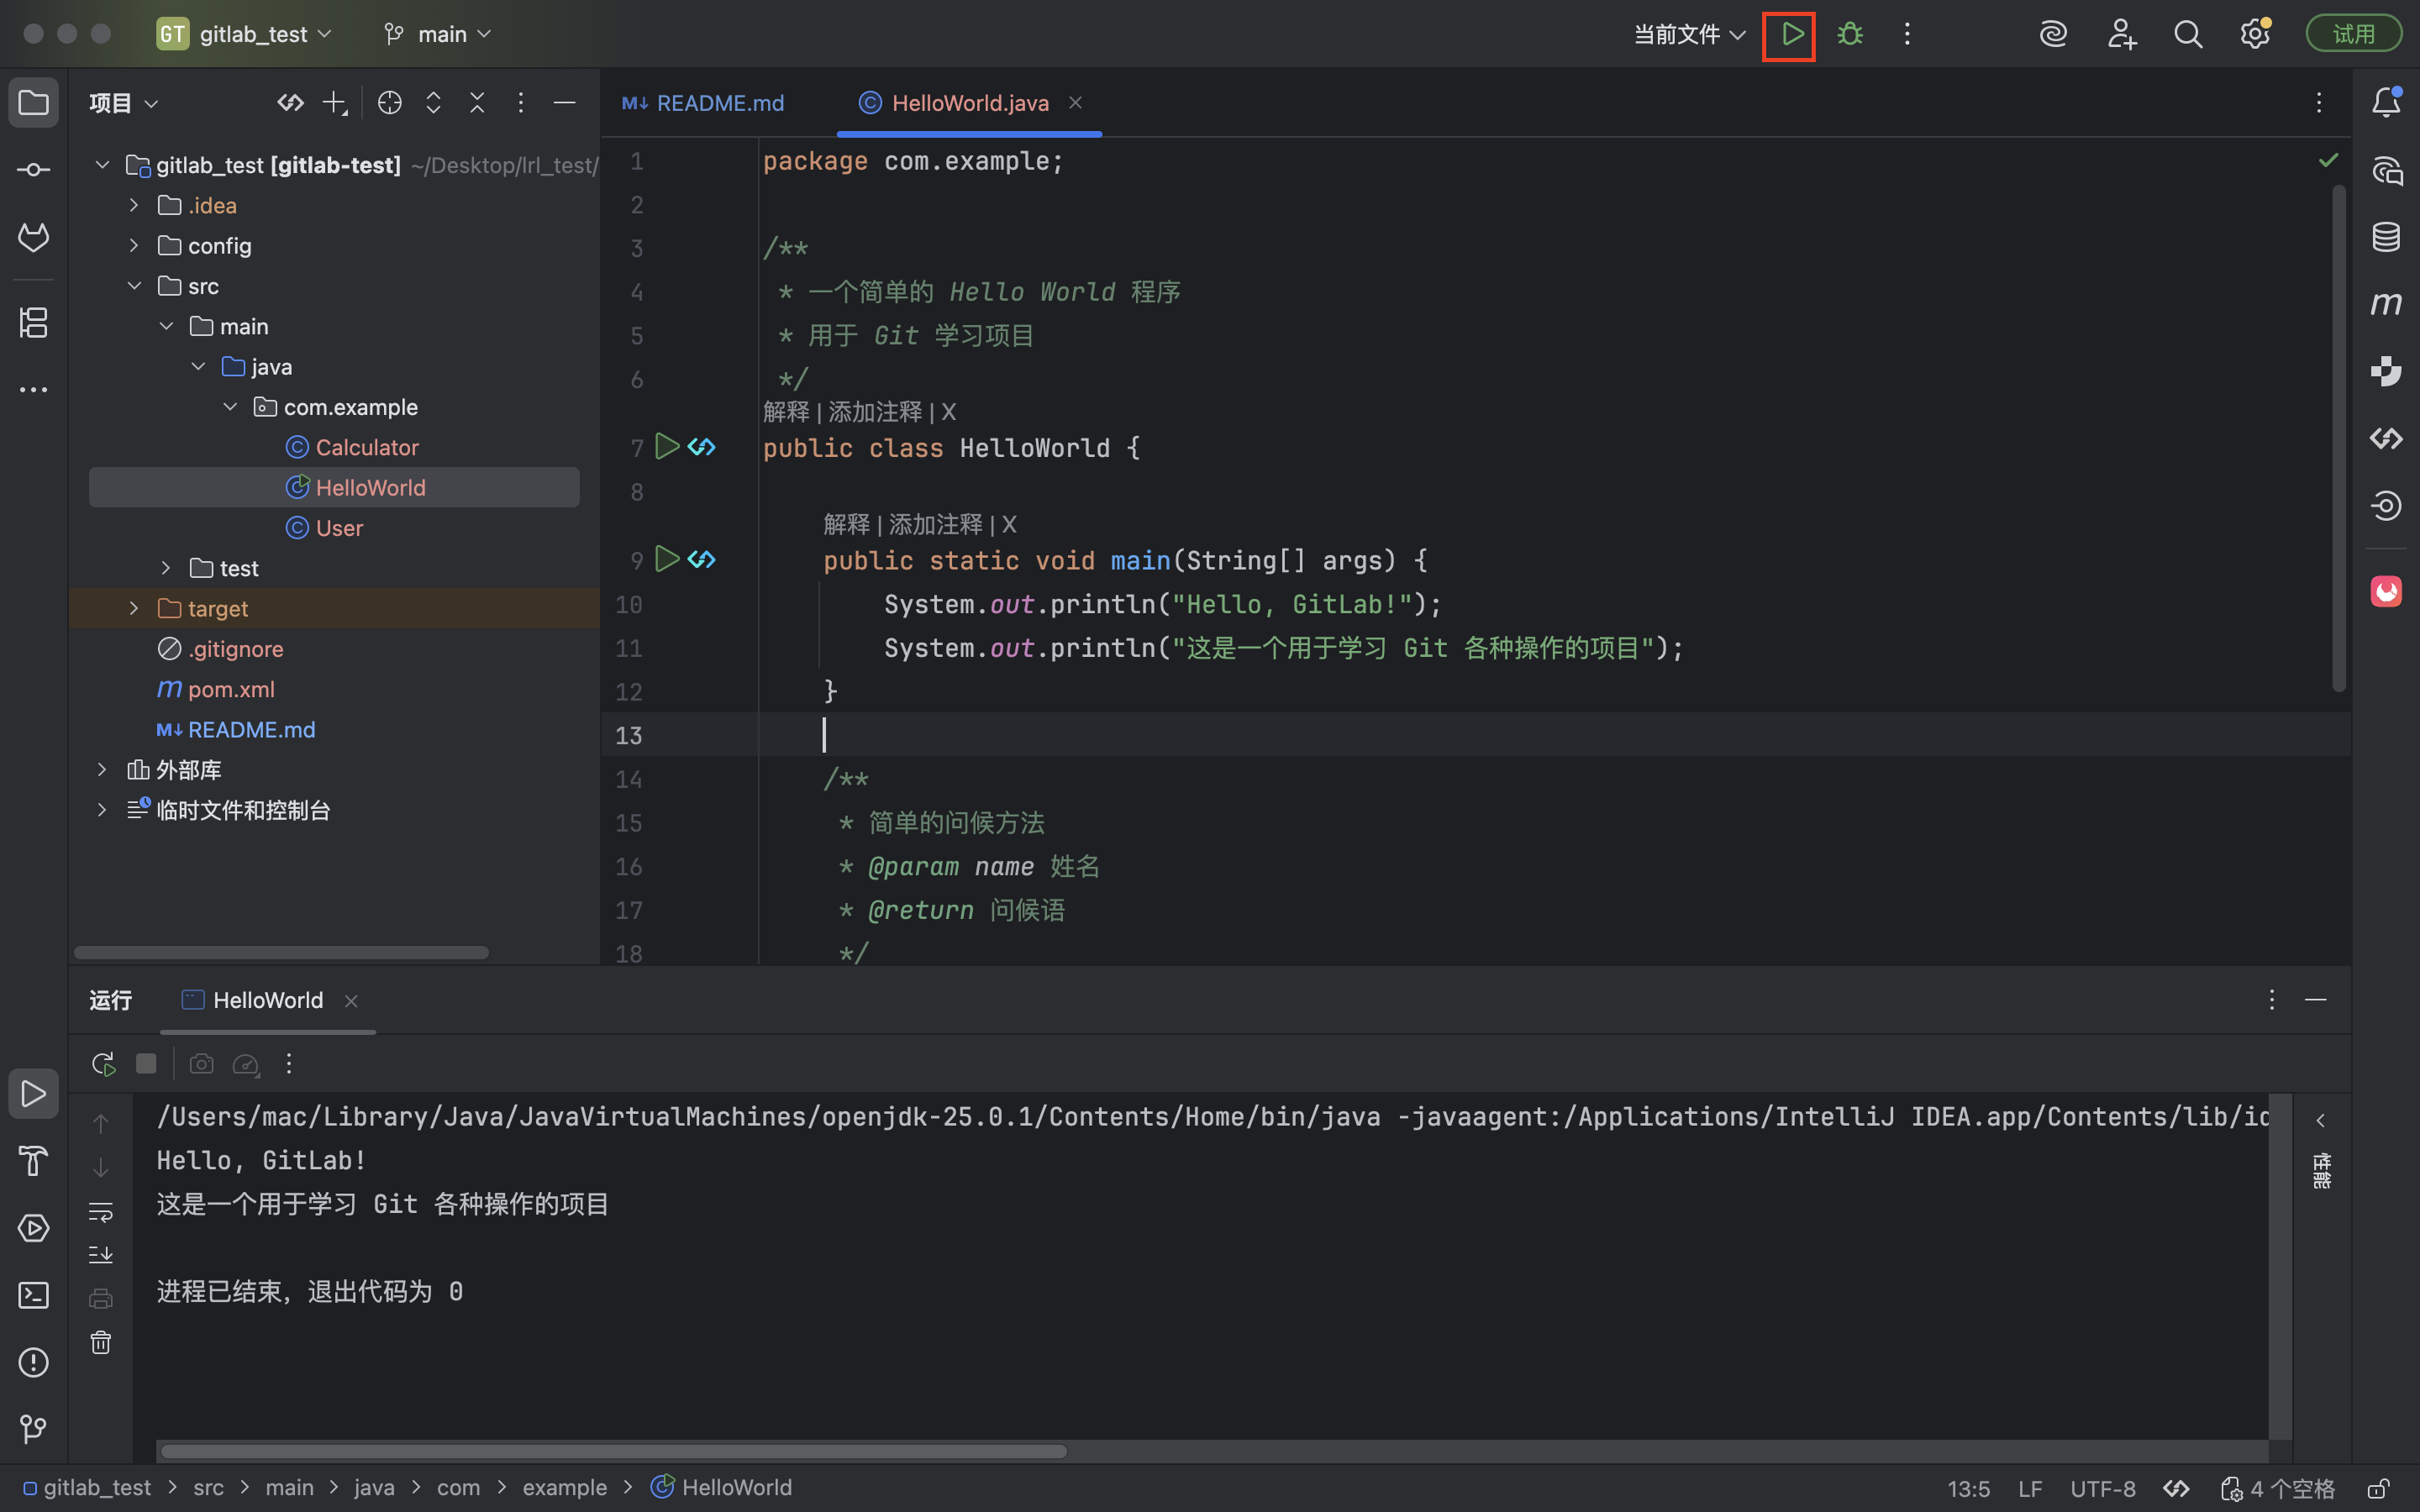Open the Database tool window

2386,237
